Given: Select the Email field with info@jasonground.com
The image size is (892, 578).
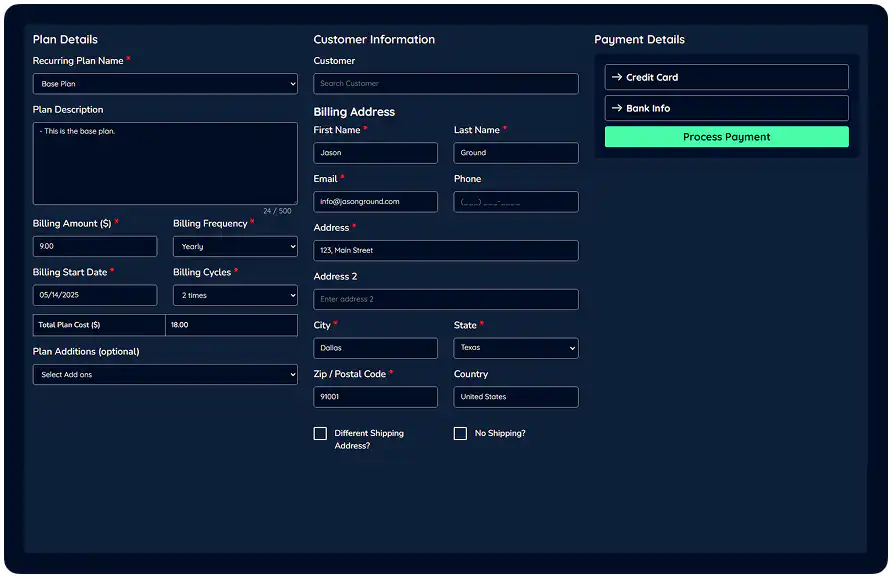Looking at the screenshot, I should (375, 201).
